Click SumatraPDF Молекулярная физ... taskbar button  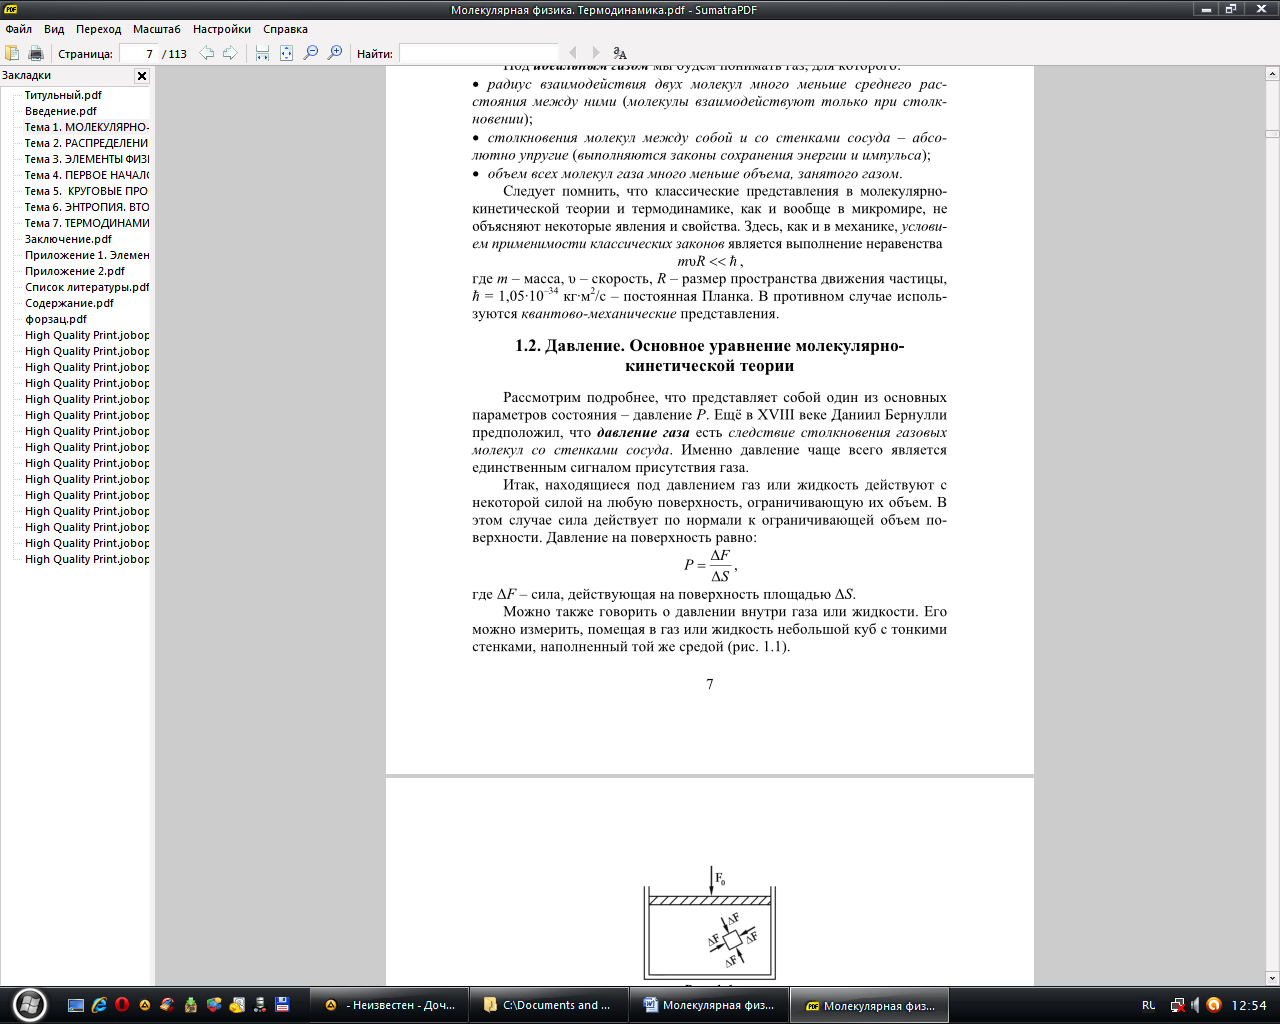[870, 1005]
